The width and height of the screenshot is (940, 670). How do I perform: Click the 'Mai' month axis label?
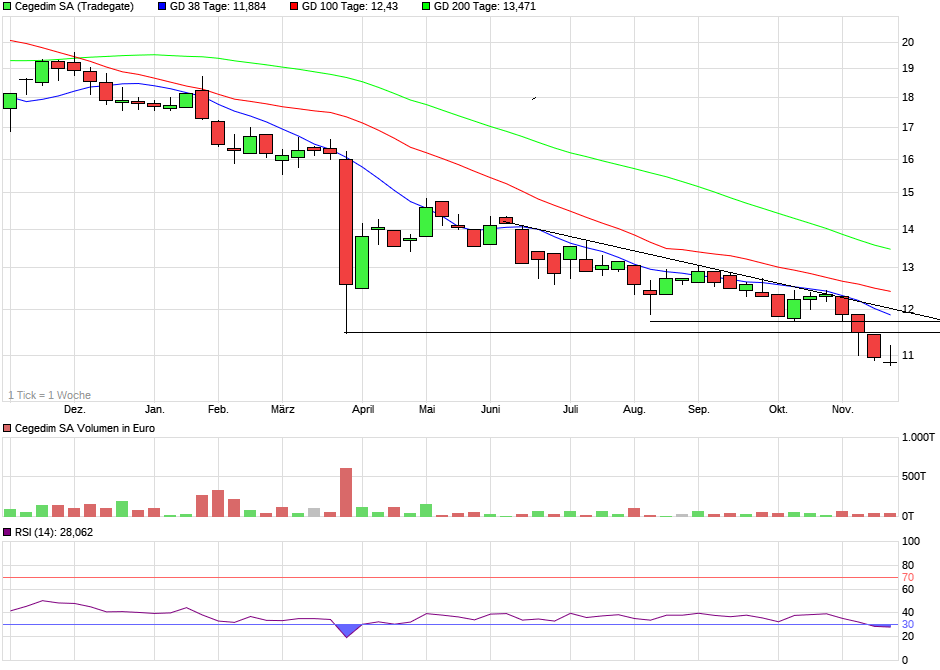pos(427,409)
